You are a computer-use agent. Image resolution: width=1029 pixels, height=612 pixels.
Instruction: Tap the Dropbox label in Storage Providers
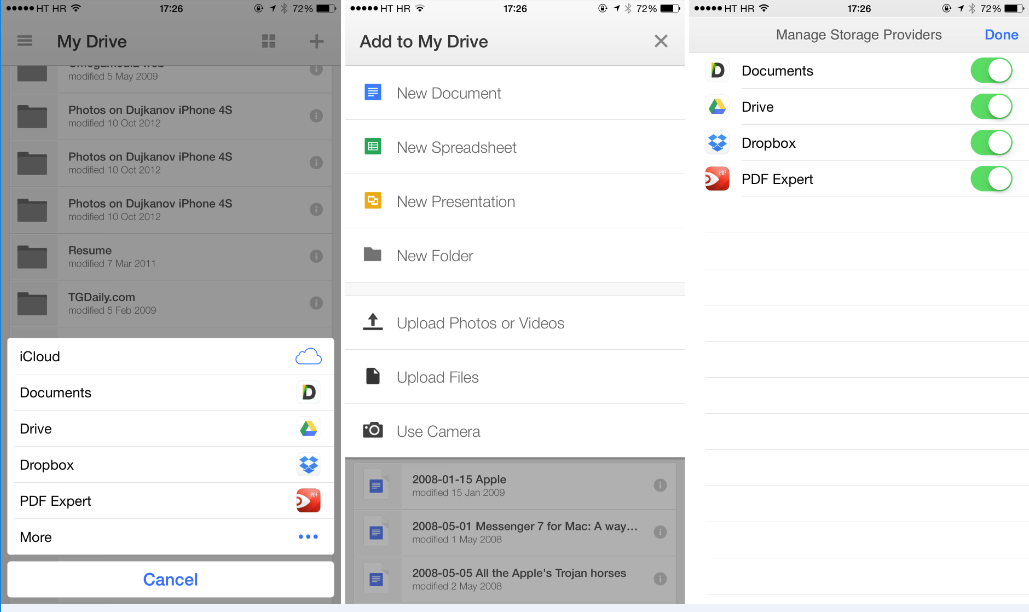[768, 143]
